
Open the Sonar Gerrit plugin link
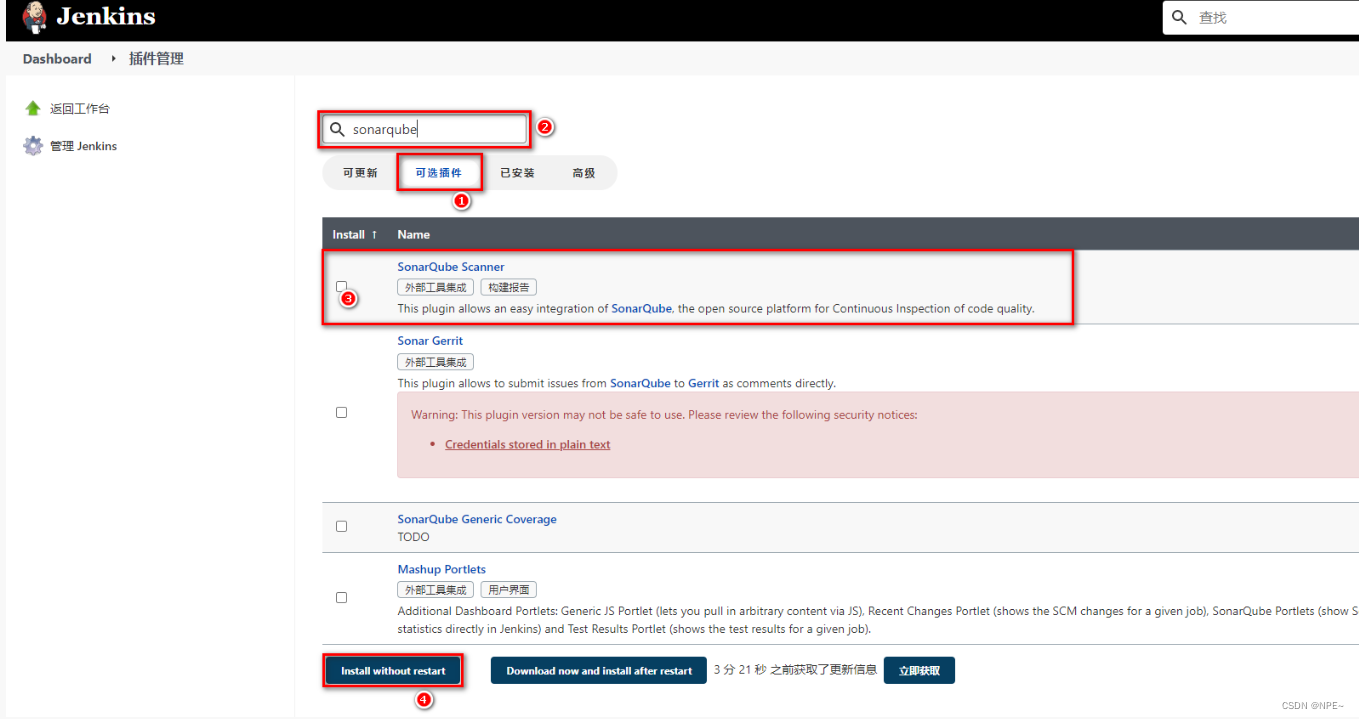tap(430, 341)
